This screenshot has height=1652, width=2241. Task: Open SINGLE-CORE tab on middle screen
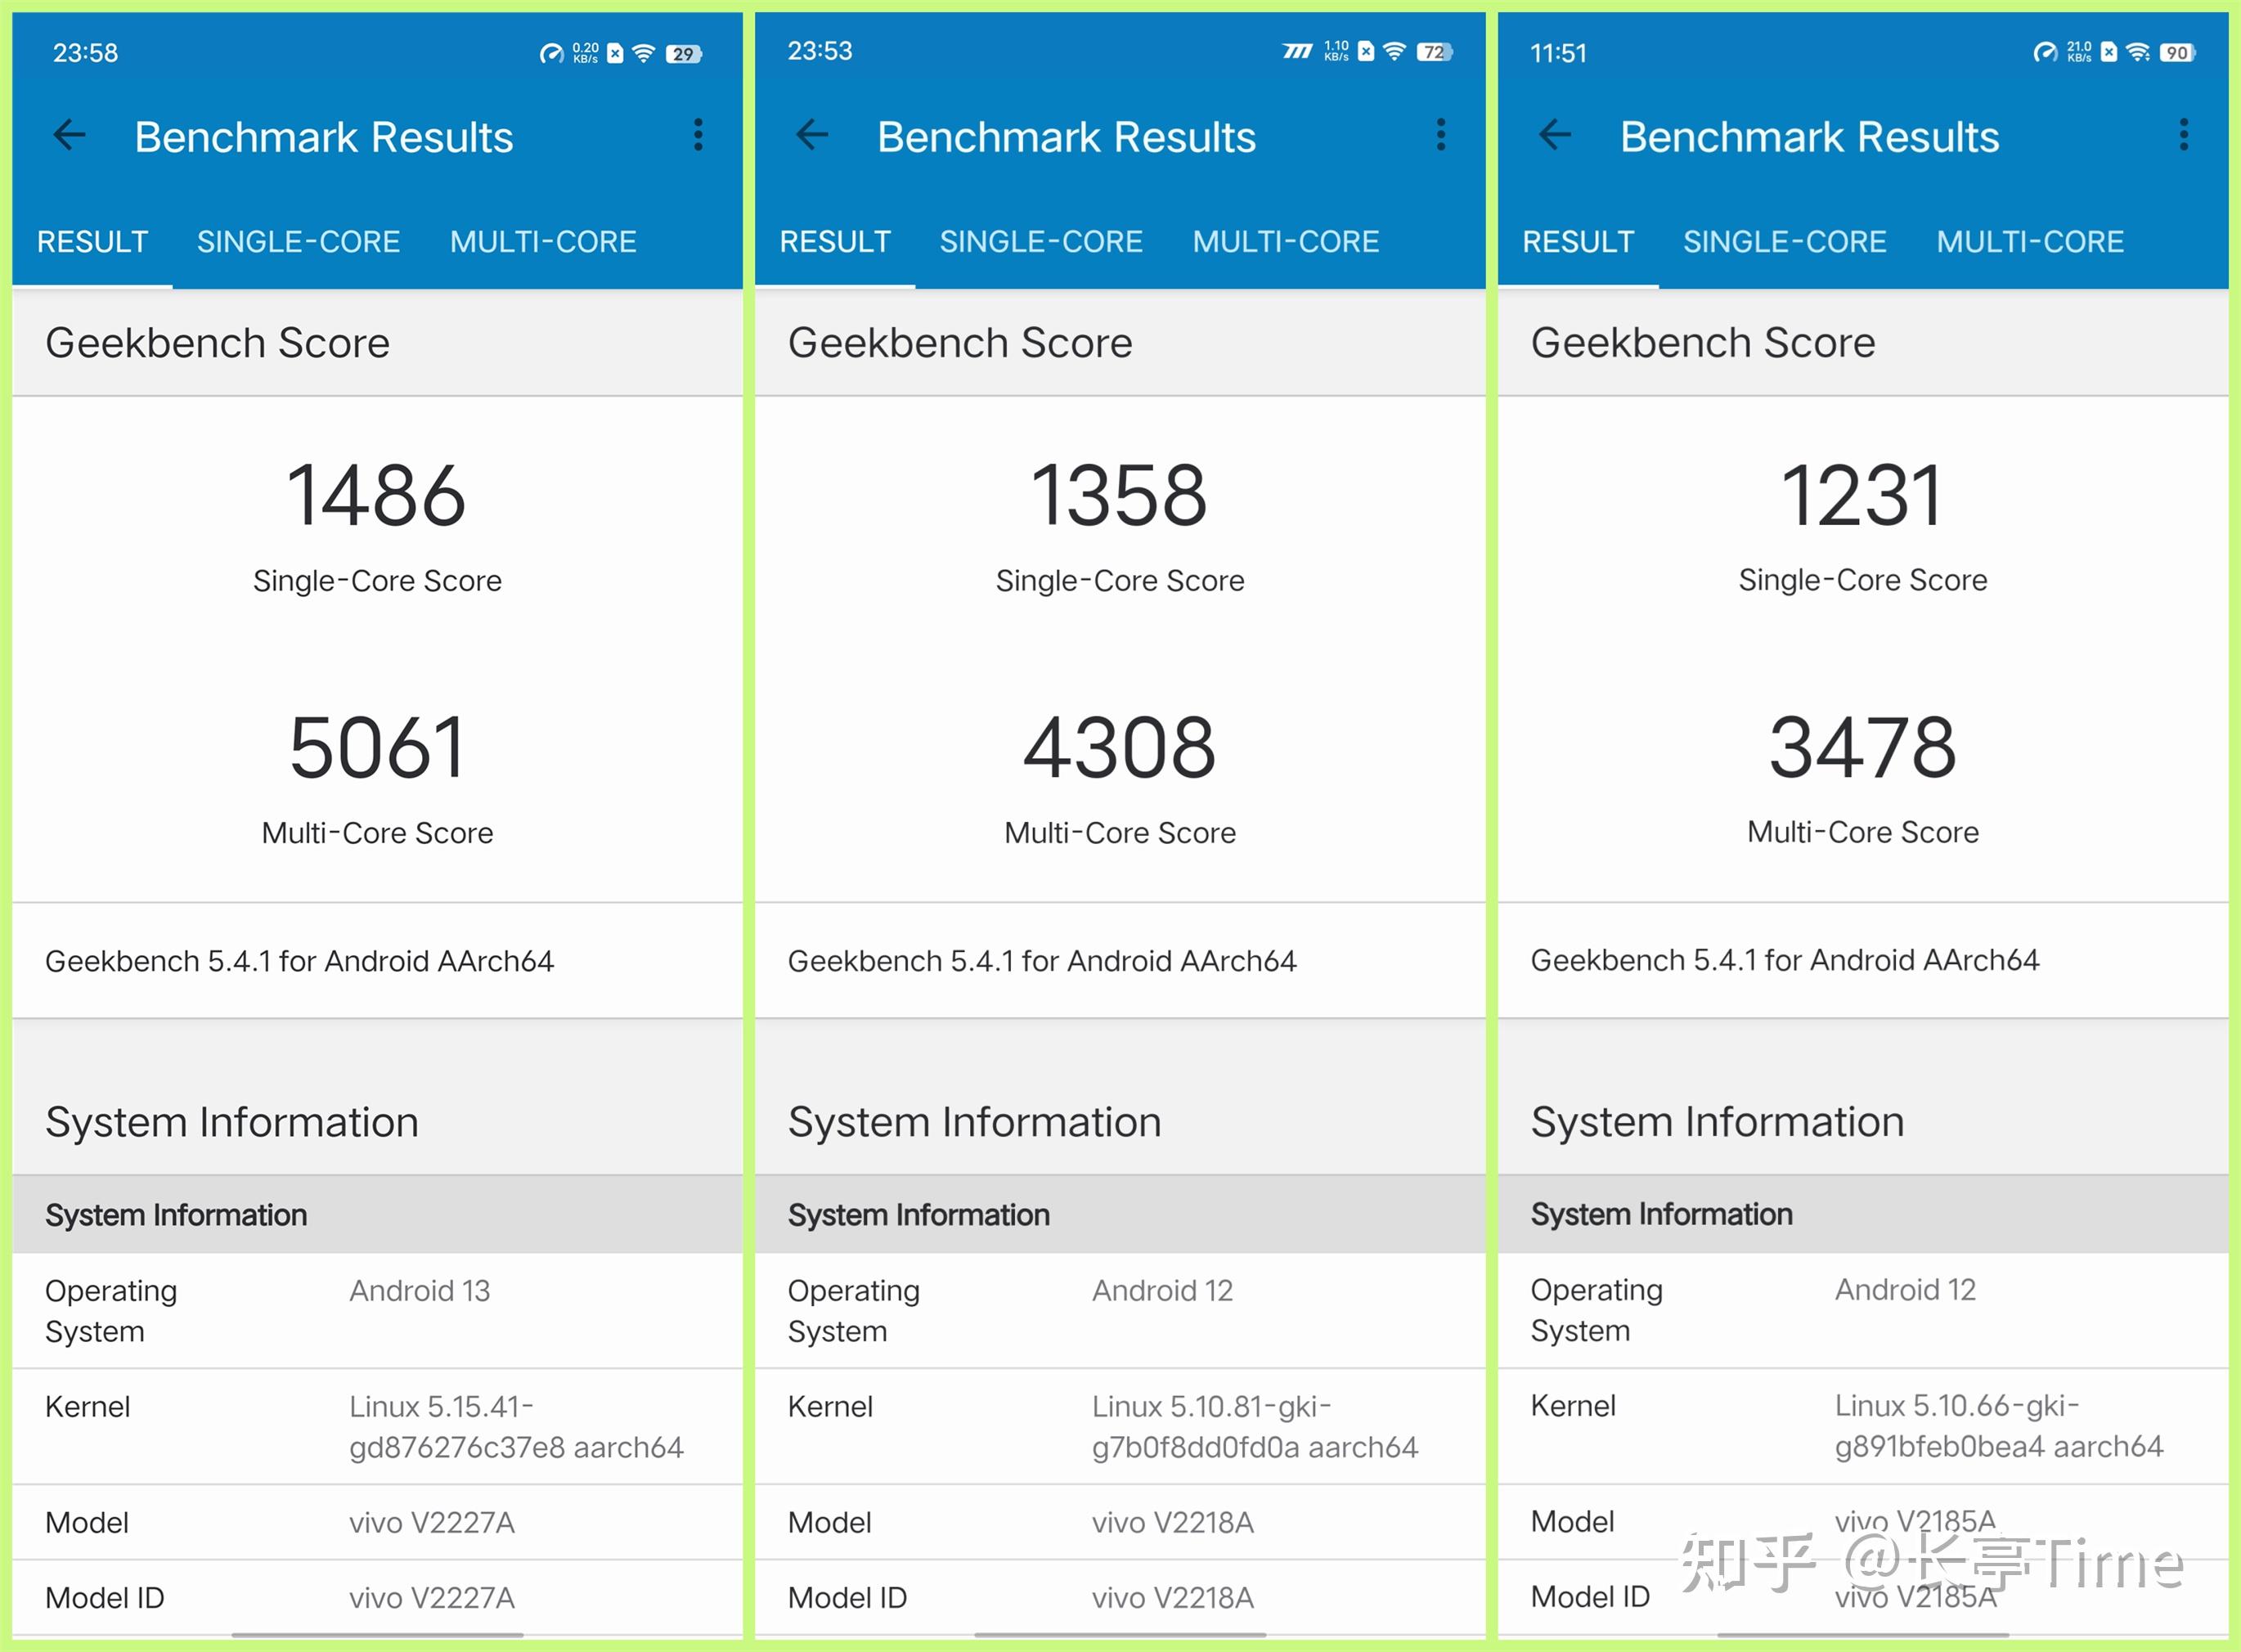[1041, 241]
